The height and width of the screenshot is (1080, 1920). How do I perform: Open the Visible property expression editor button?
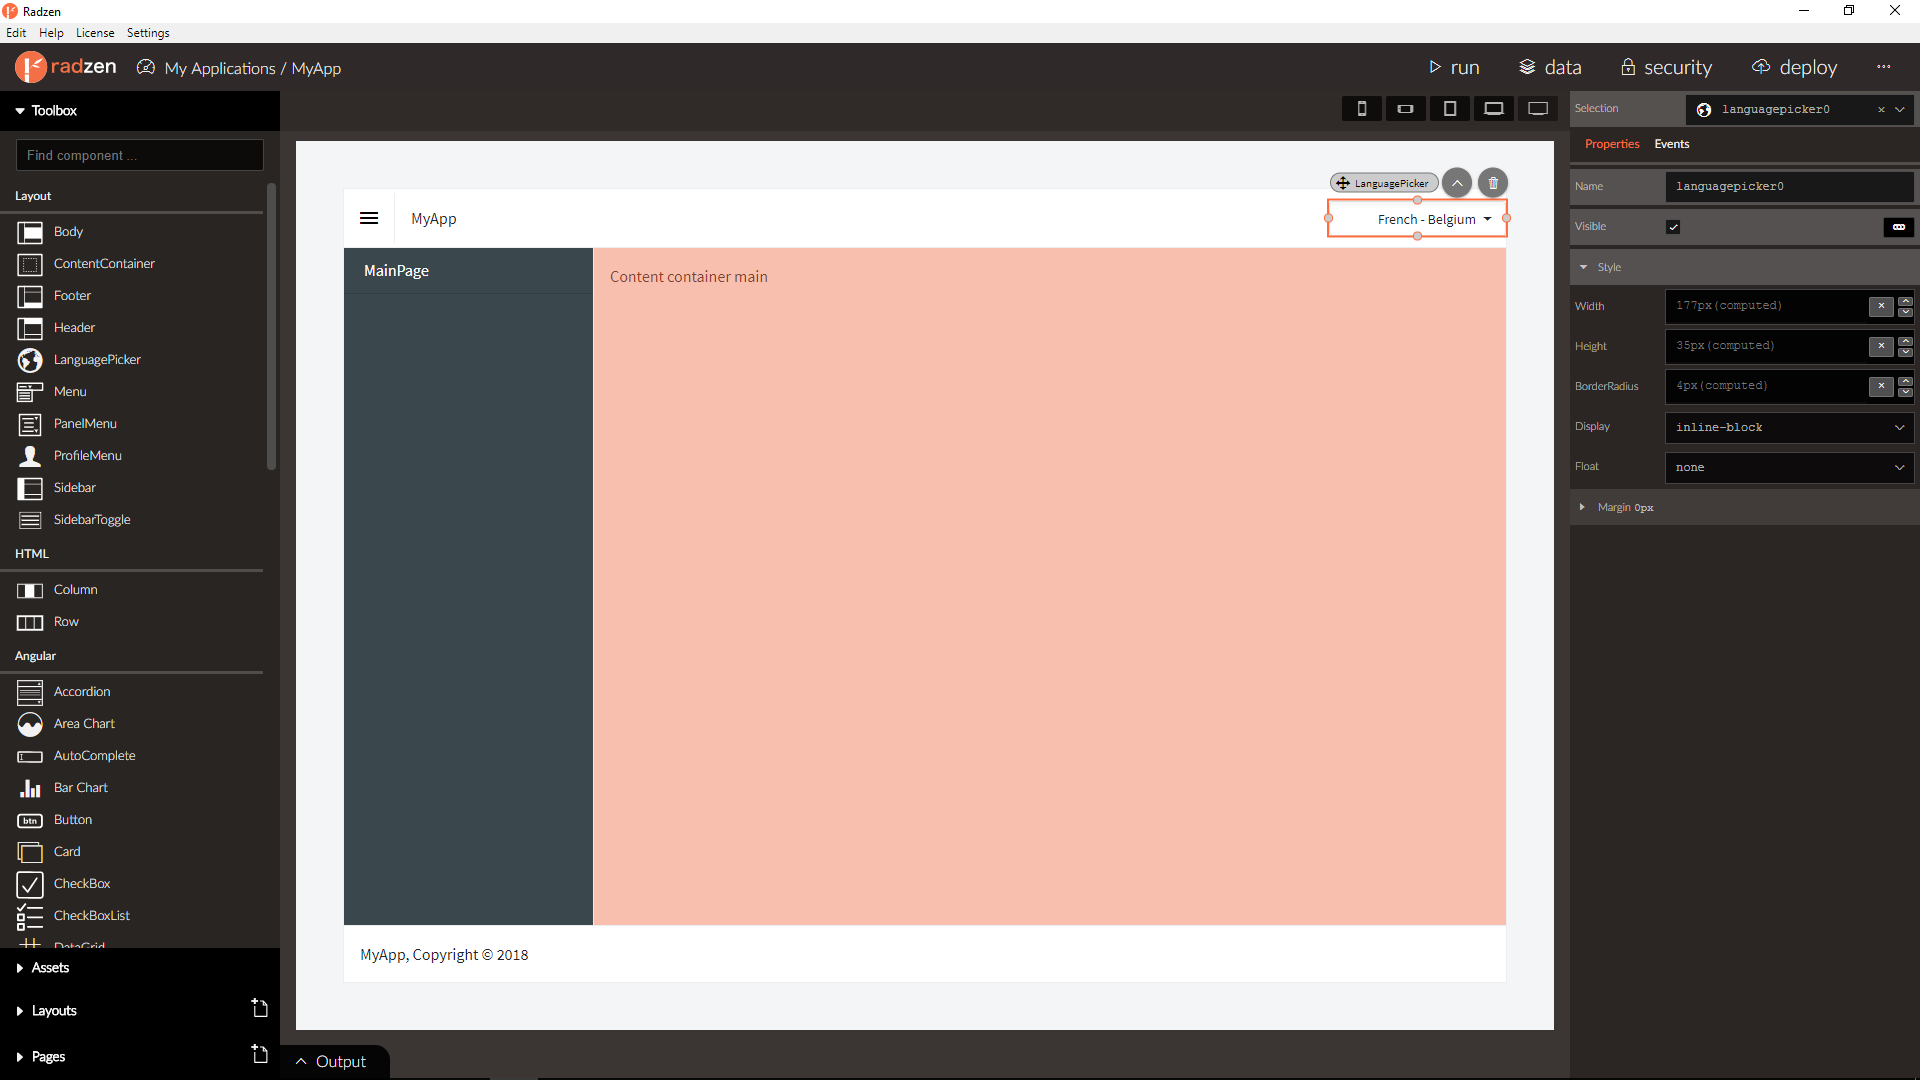1898,227
